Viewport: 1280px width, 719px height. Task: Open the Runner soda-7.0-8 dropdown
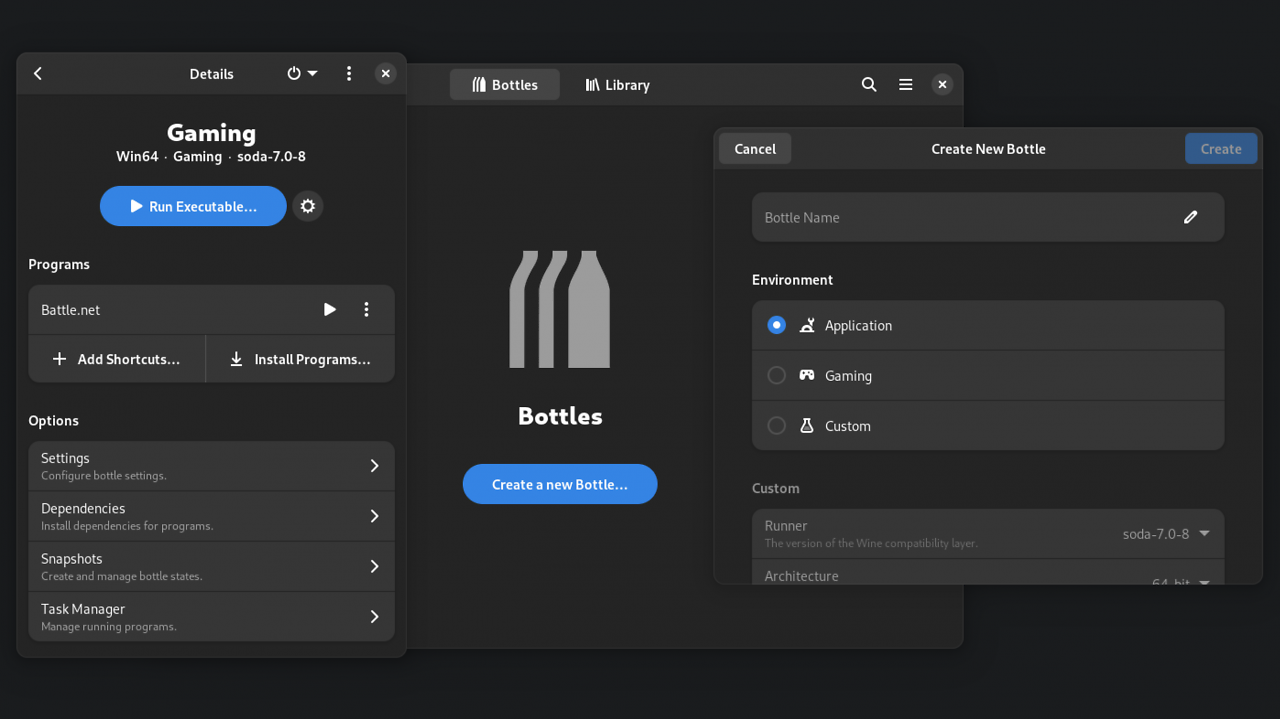point(1166,534)
